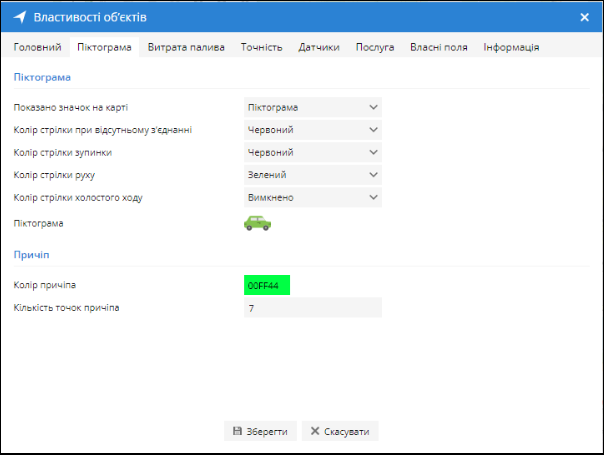Click the Причіп section heading
The image size is (605, 455).
click(32, 255)
